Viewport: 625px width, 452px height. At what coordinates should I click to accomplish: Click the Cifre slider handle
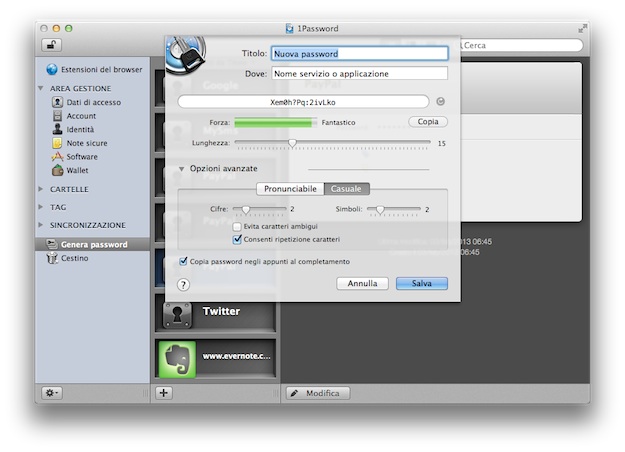tap(246, 210)
